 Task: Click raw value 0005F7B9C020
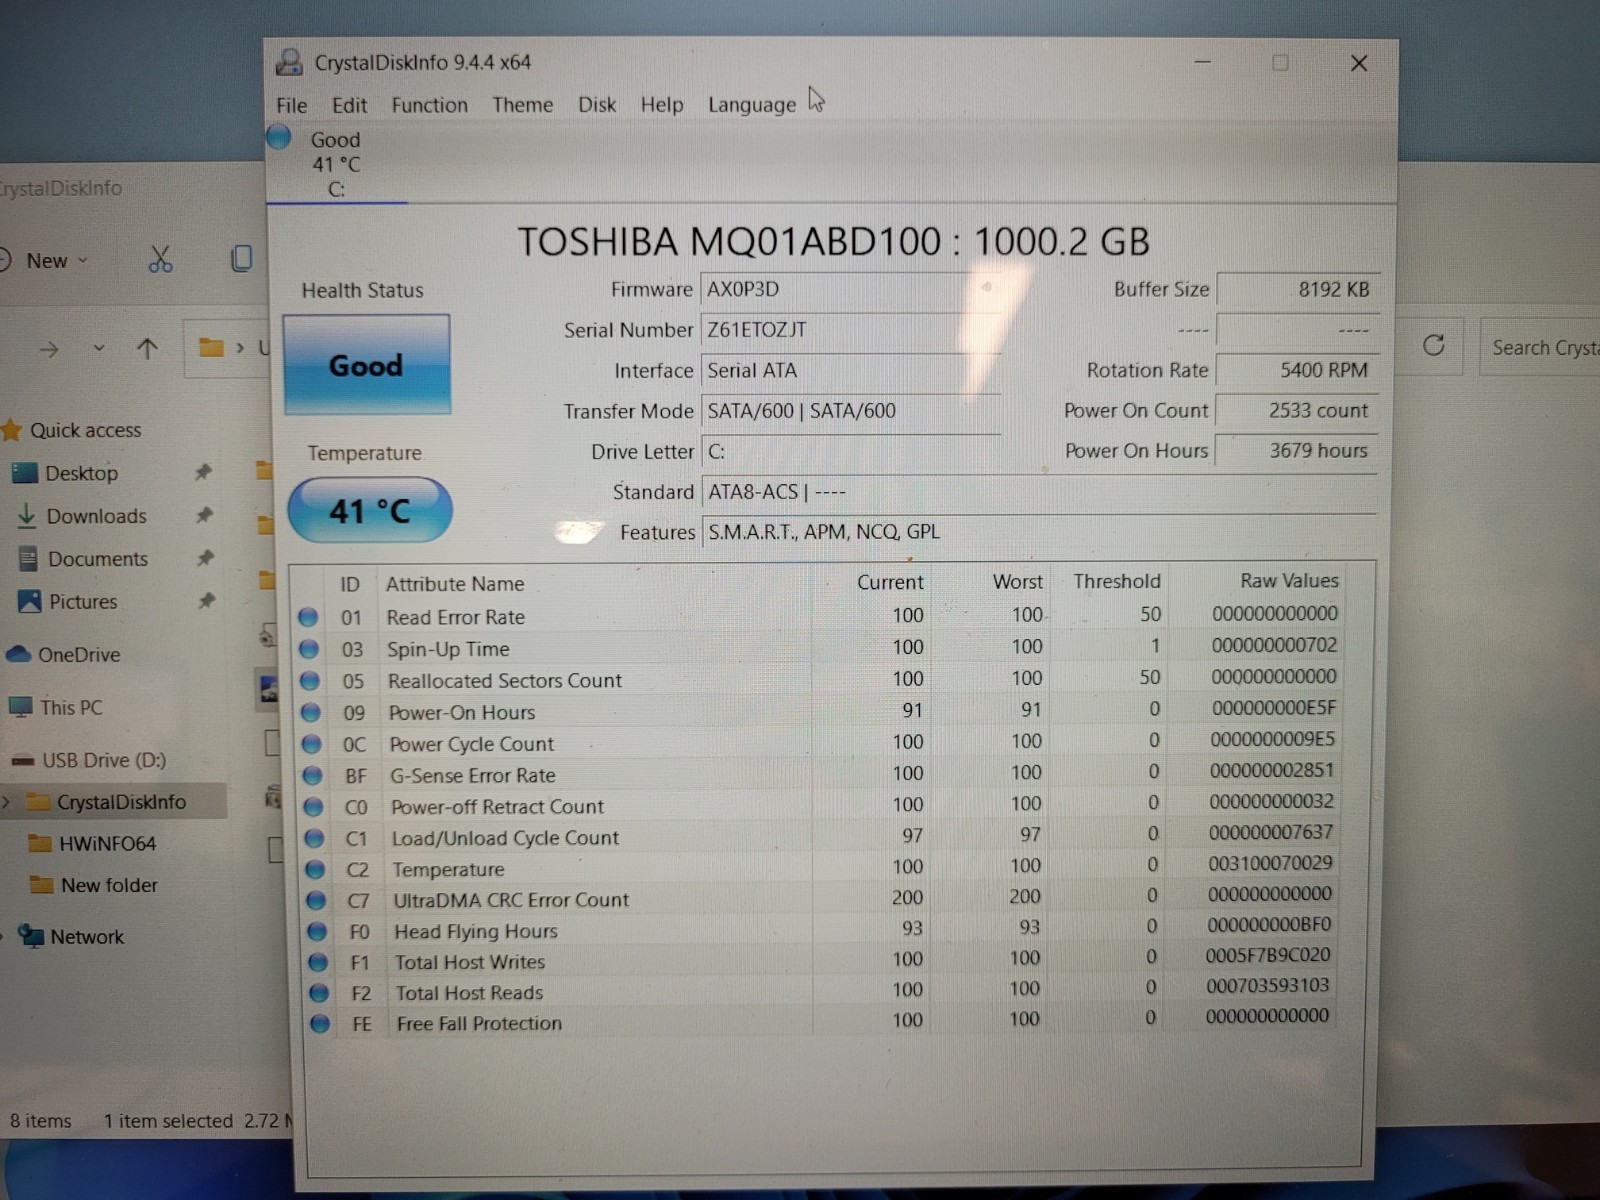coord(1268,955)
